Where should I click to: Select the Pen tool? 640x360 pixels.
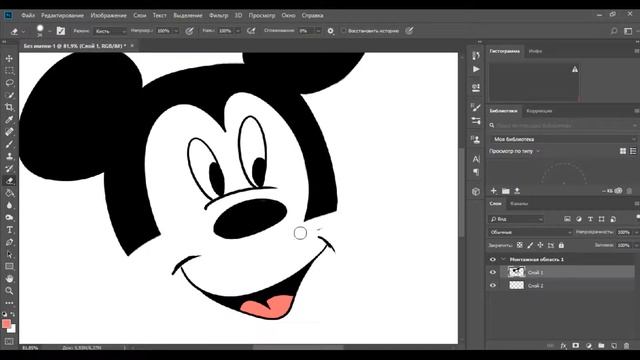tap(9, 242)
